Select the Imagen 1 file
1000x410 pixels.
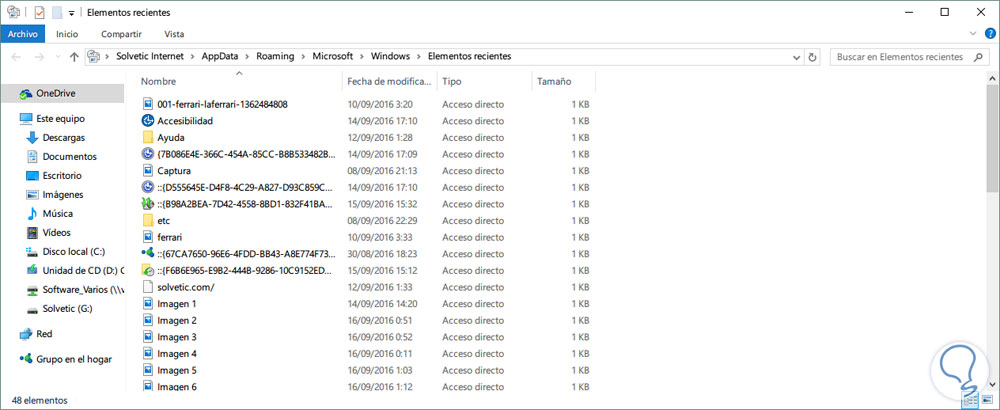(x=176, y=304)
